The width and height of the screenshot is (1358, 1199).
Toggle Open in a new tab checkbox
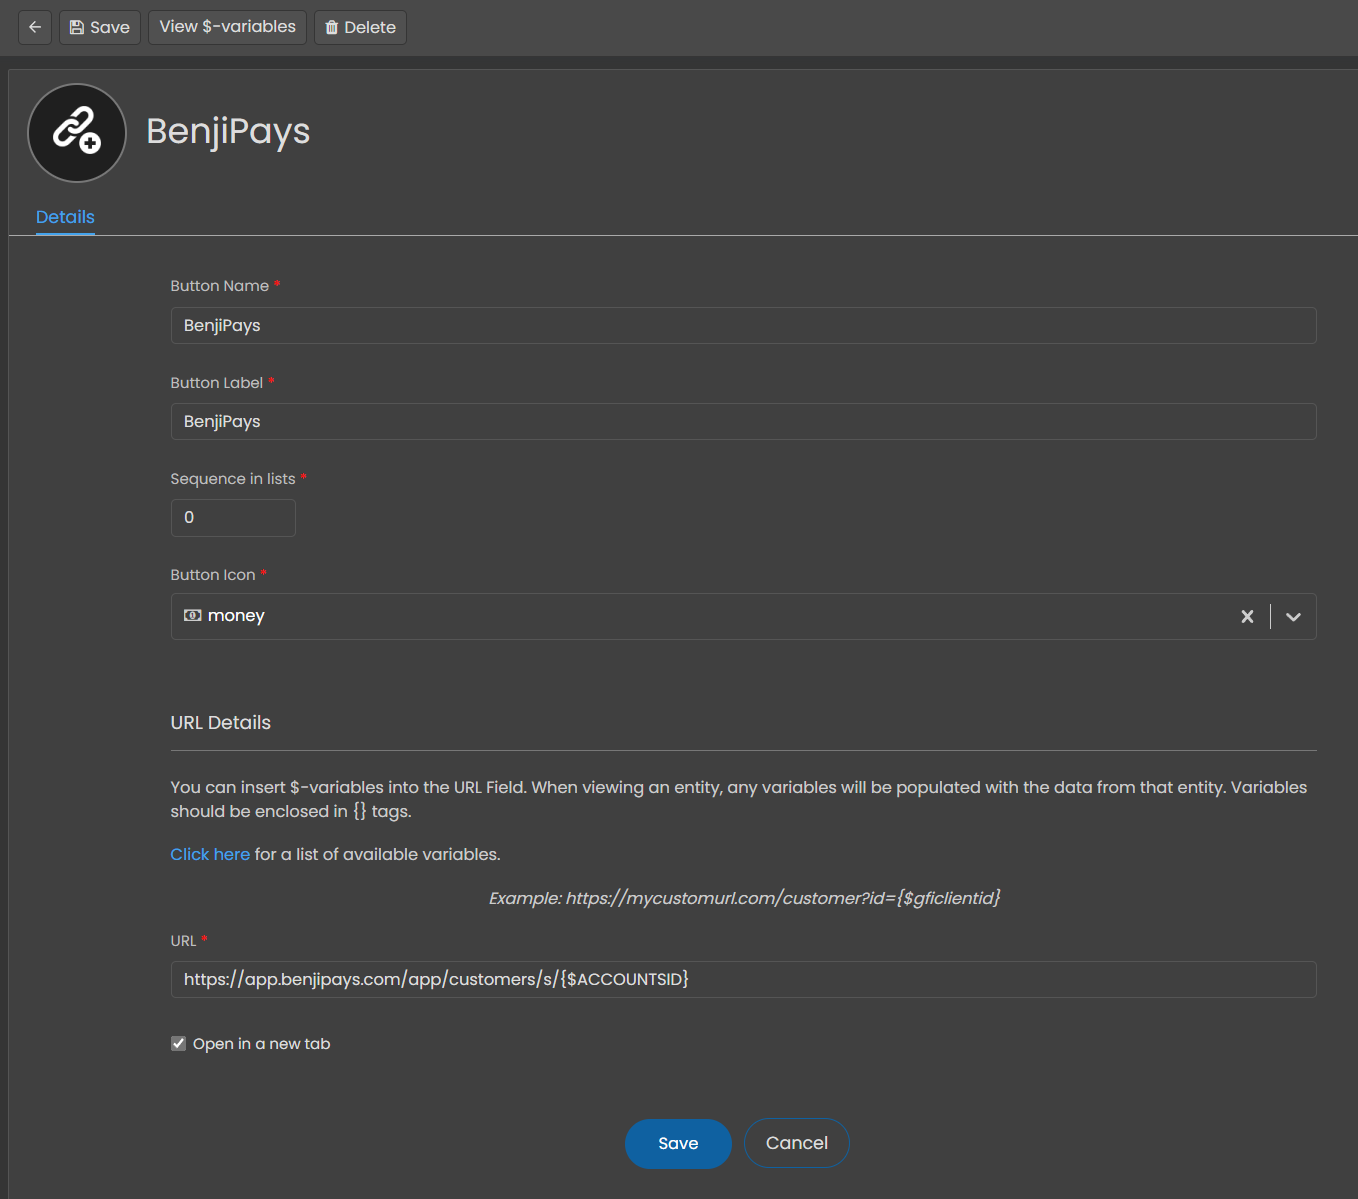(179, 1043)
